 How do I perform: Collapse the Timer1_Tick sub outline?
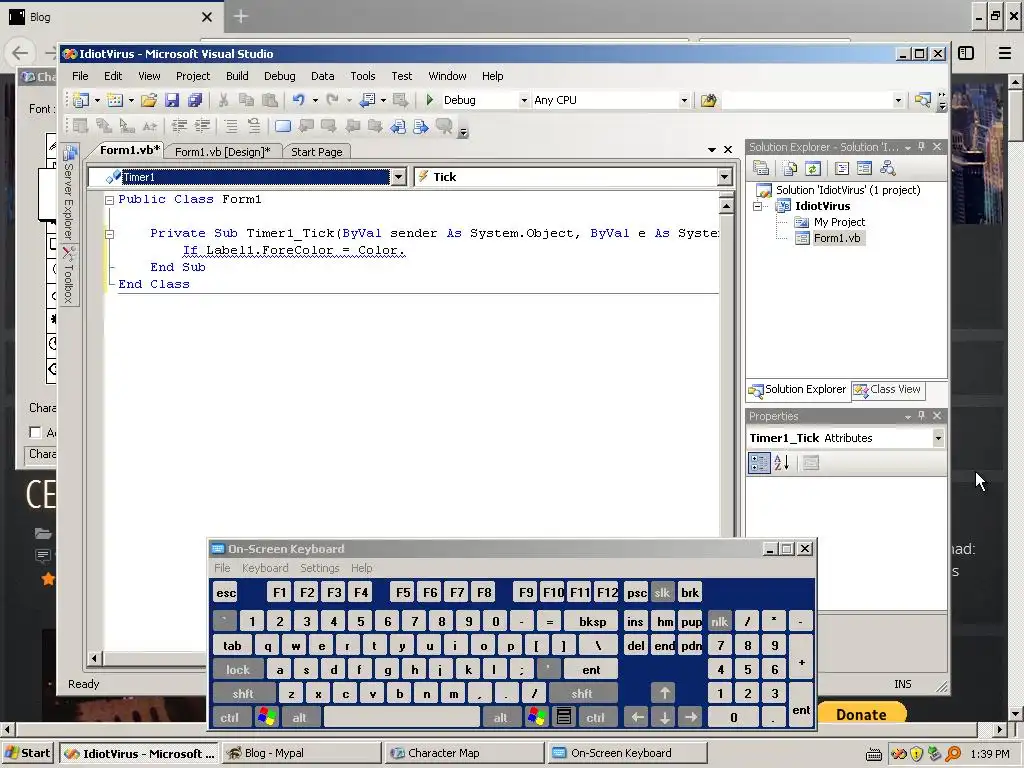(x=110, y=234)
